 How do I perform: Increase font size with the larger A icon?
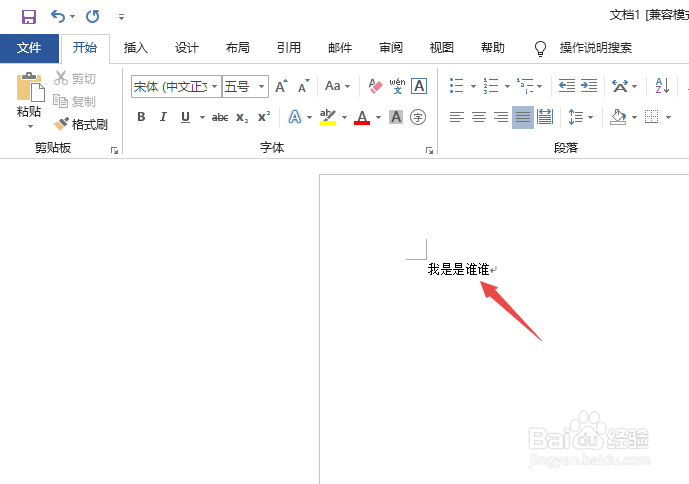(281, 86)
